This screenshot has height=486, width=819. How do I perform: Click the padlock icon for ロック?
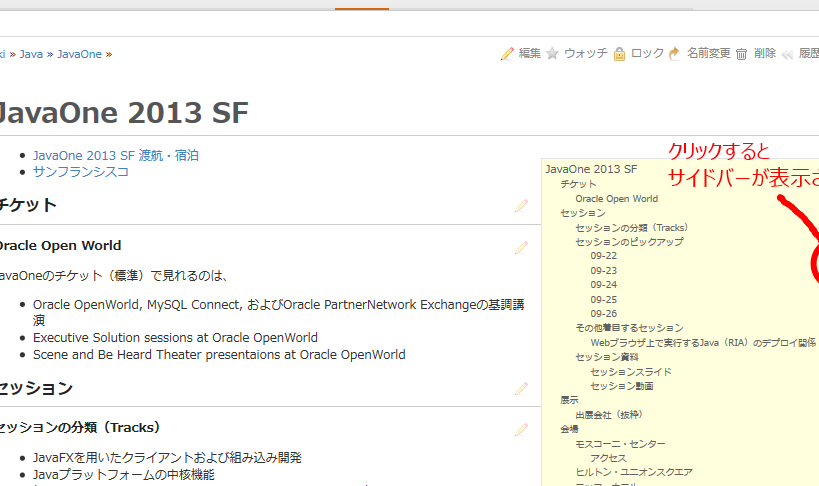click(620, 54)
